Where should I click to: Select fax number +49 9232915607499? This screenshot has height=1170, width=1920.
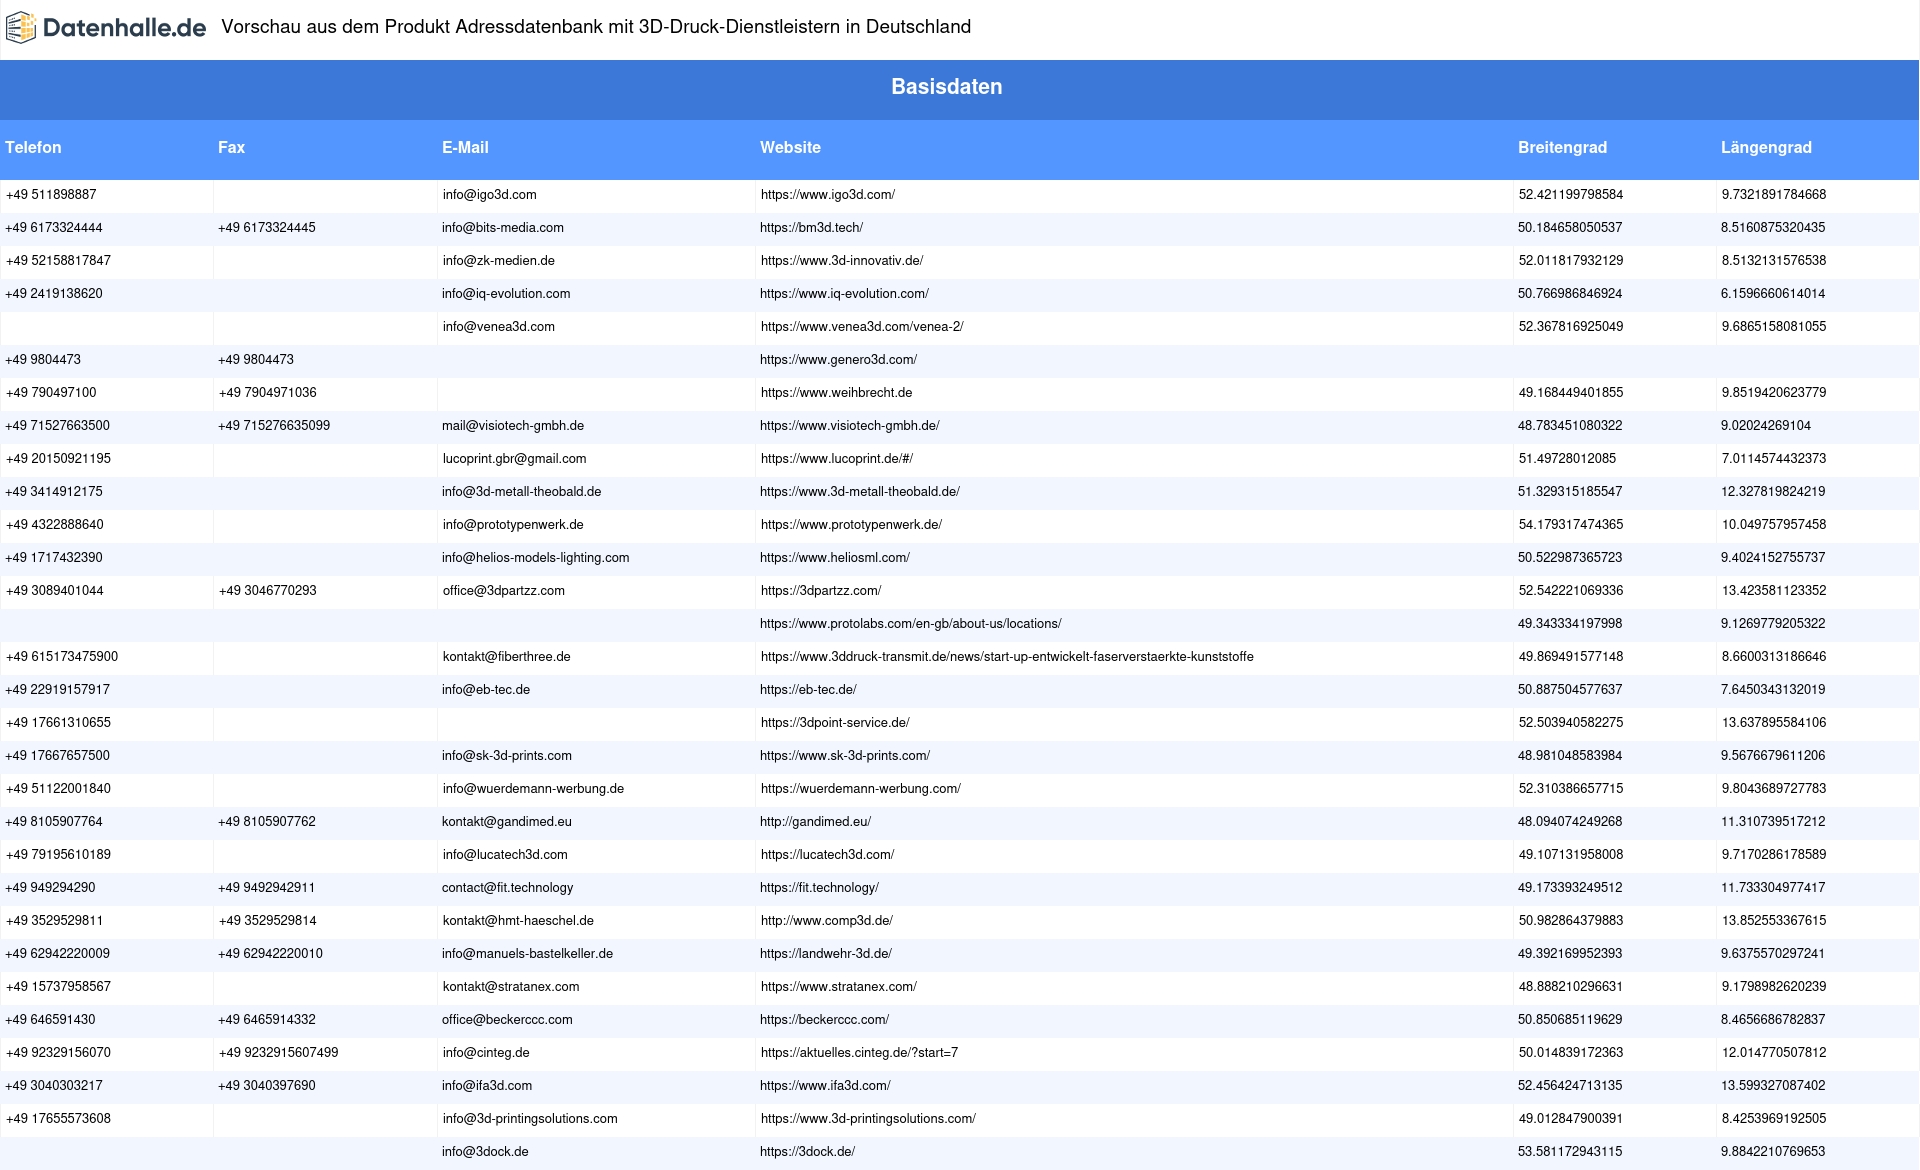pyautogui.click(x=279, y=1053)
